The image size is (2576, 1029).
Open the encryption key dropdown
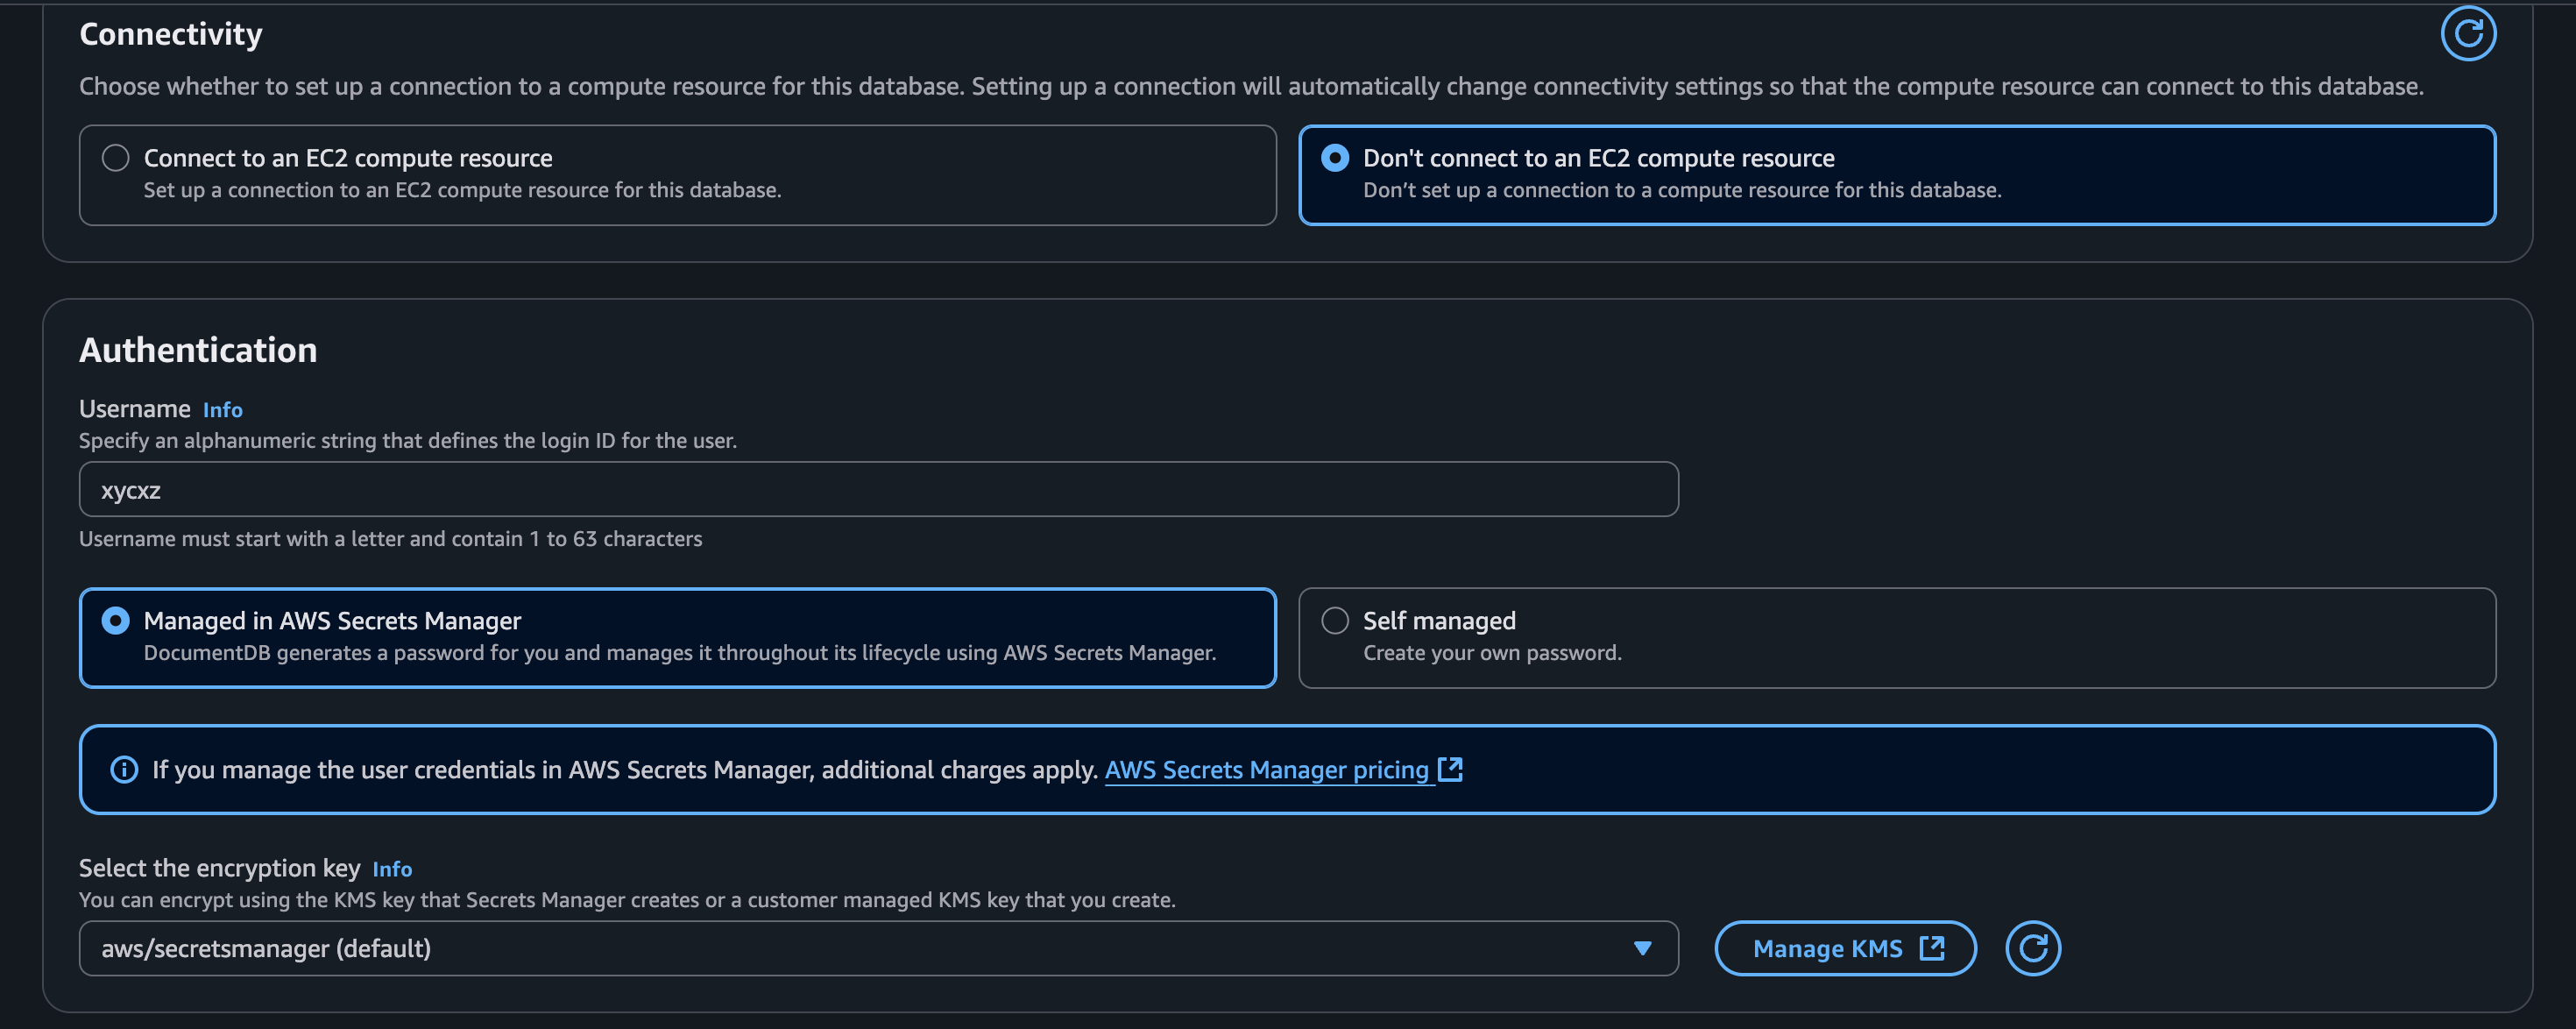coord(860,948)
